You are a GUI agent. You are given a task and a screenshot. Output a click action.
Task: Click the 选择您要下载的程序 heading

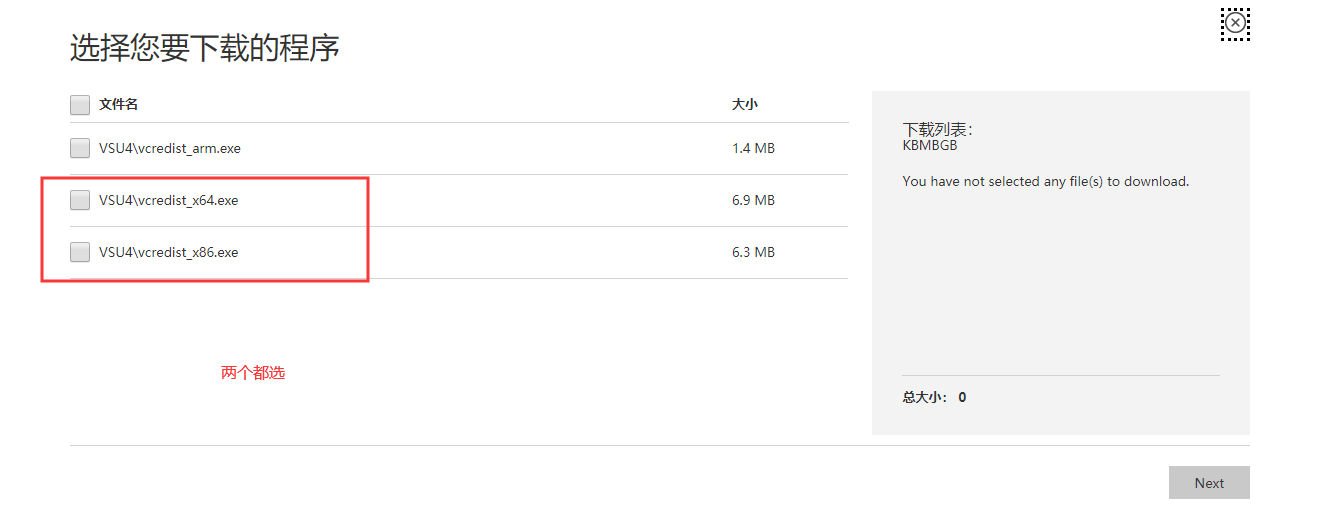tap(205, 47)
